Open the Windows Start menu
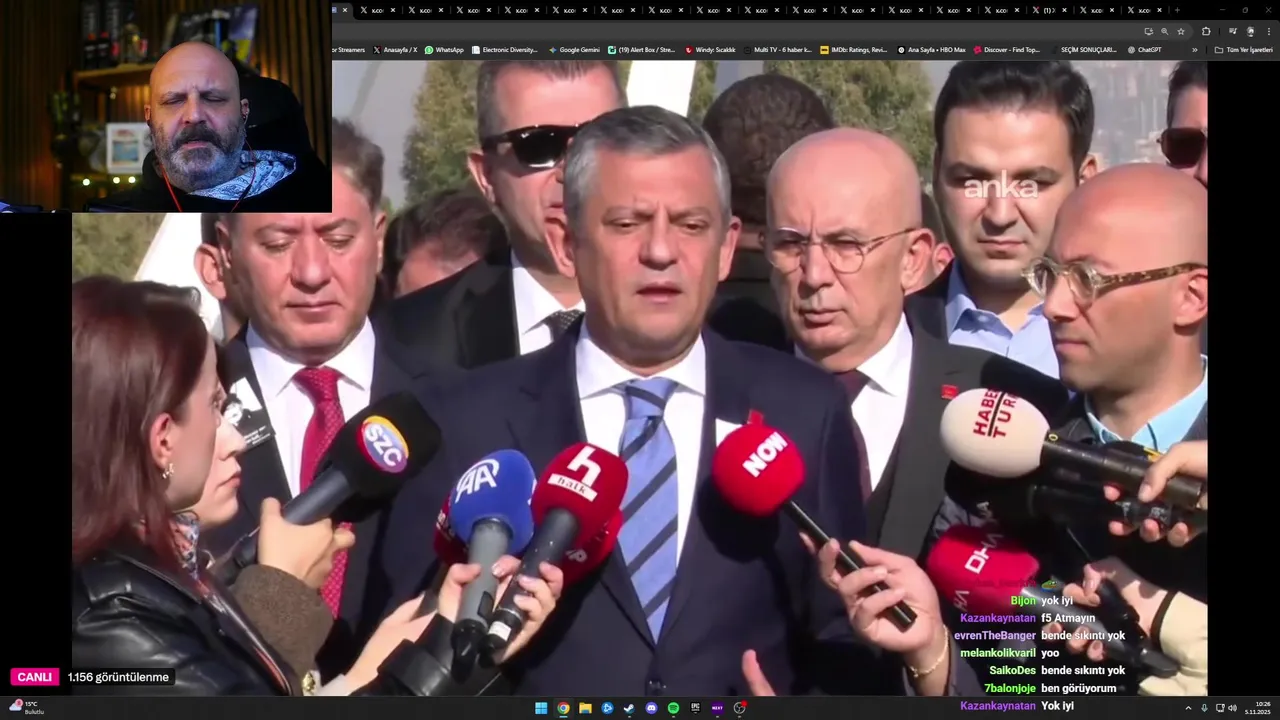The width and height of the screenshot is (1280, 720). coord(541,708)
